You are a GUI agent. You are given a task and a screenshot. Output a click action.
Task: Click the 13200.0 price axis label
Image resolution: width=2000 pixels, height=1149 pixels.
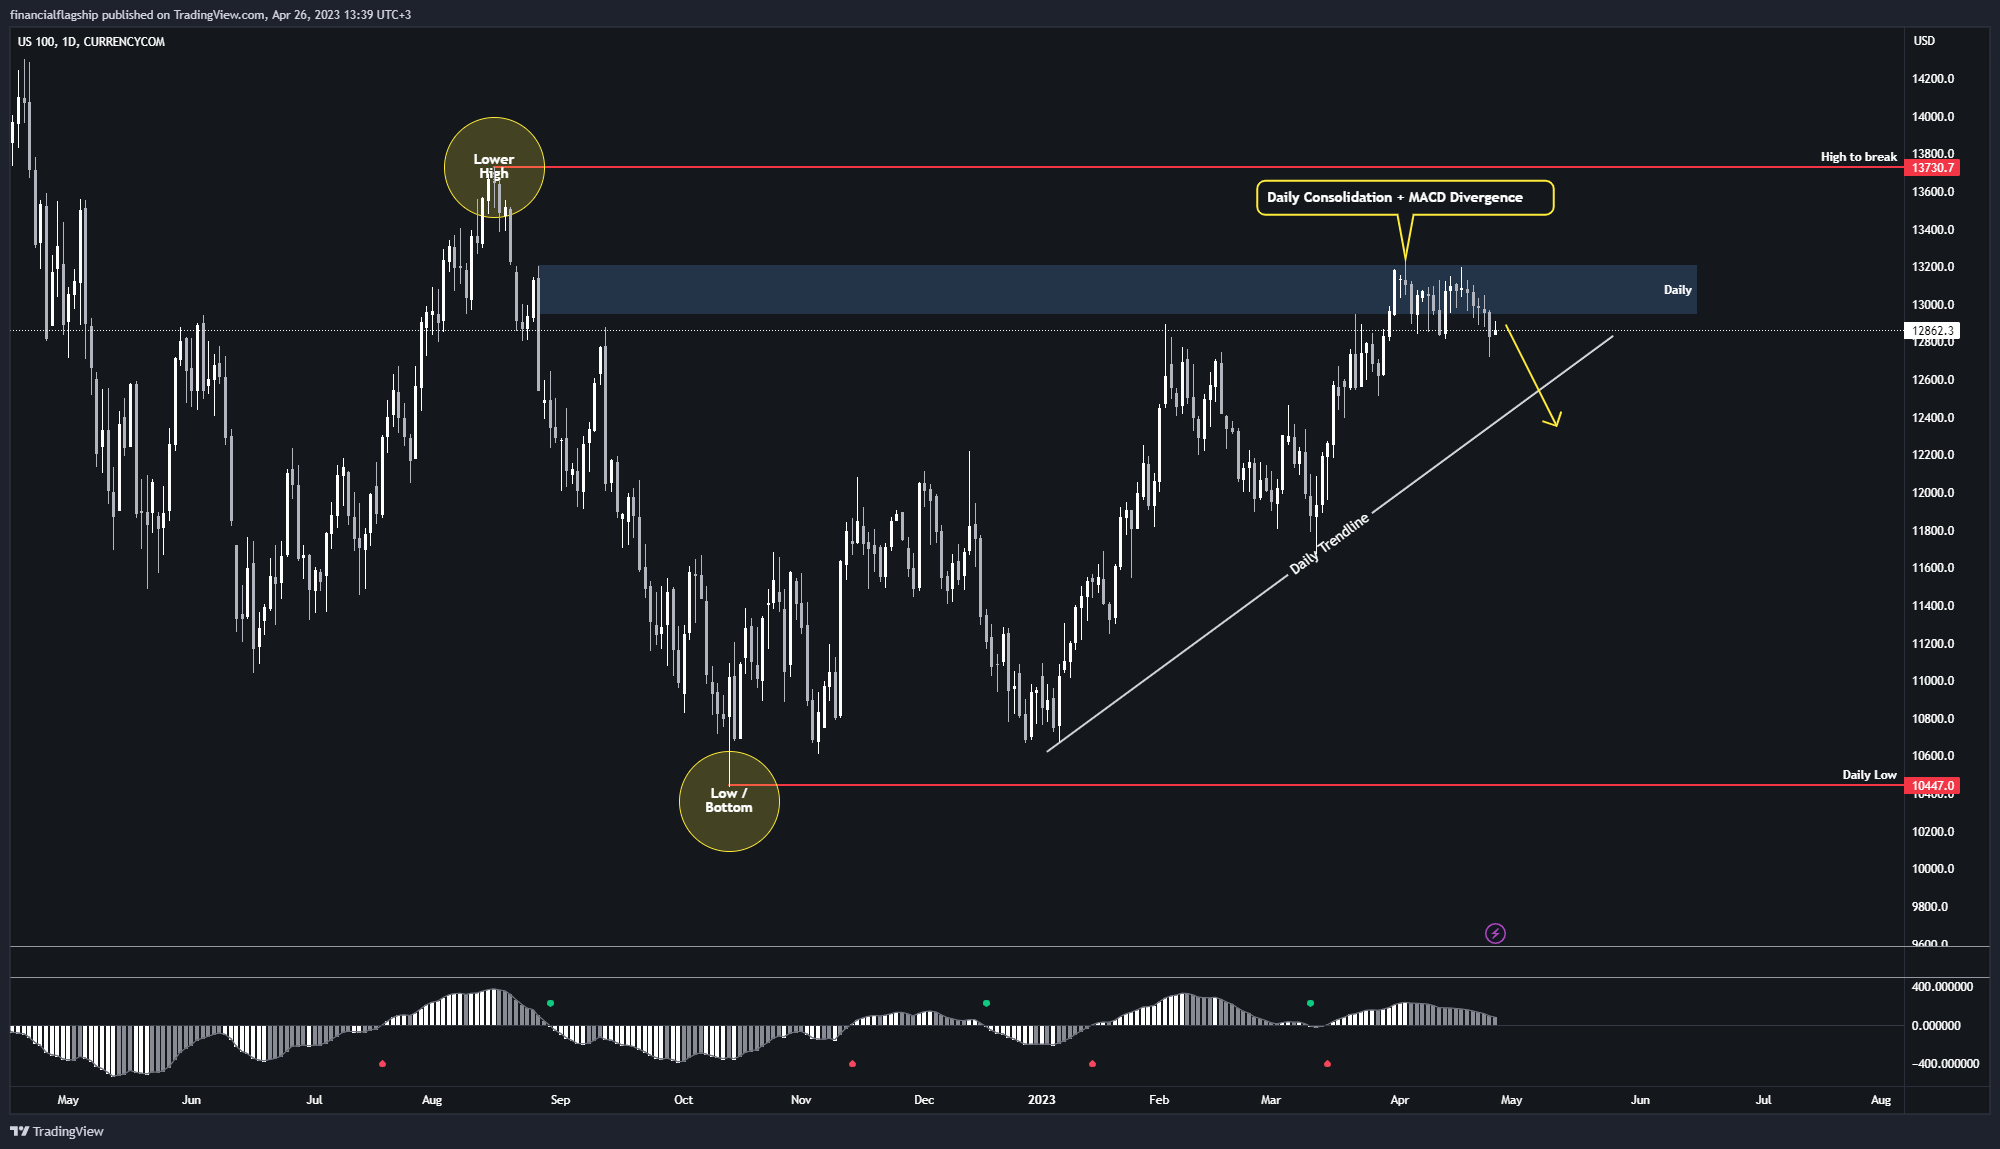[x=1933, y=267]
